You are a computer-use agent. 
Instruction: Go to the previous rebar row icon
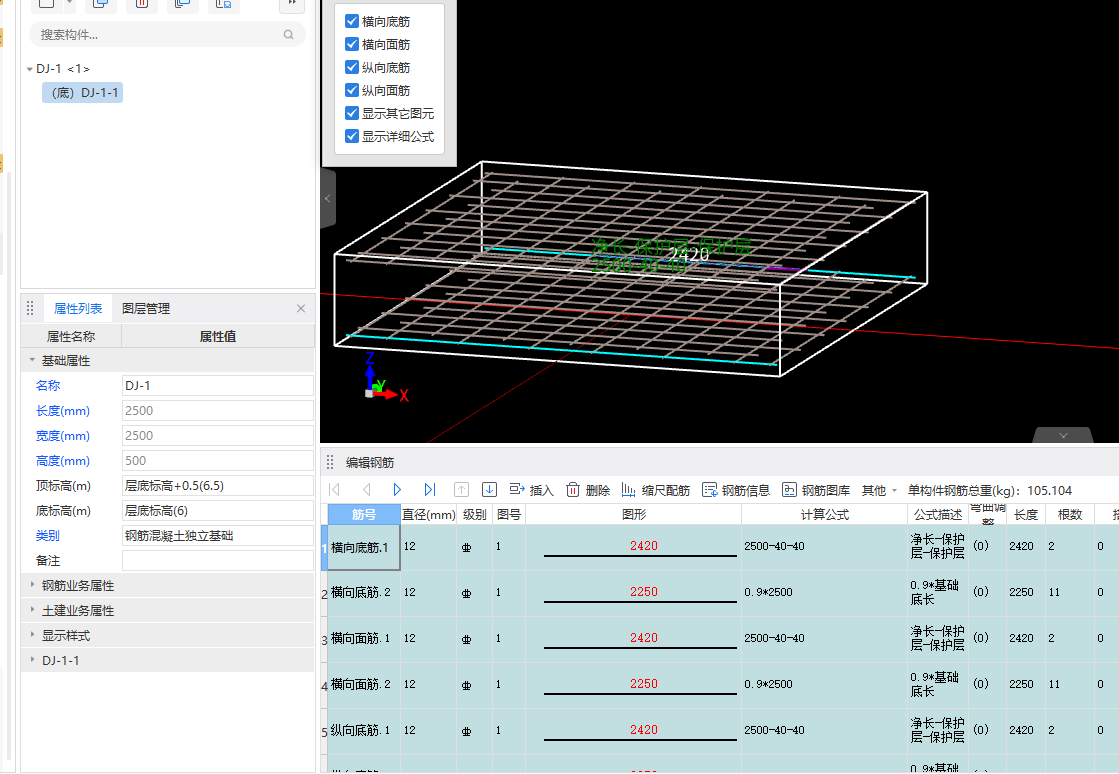pyautogui.click(x=367, y=489)
